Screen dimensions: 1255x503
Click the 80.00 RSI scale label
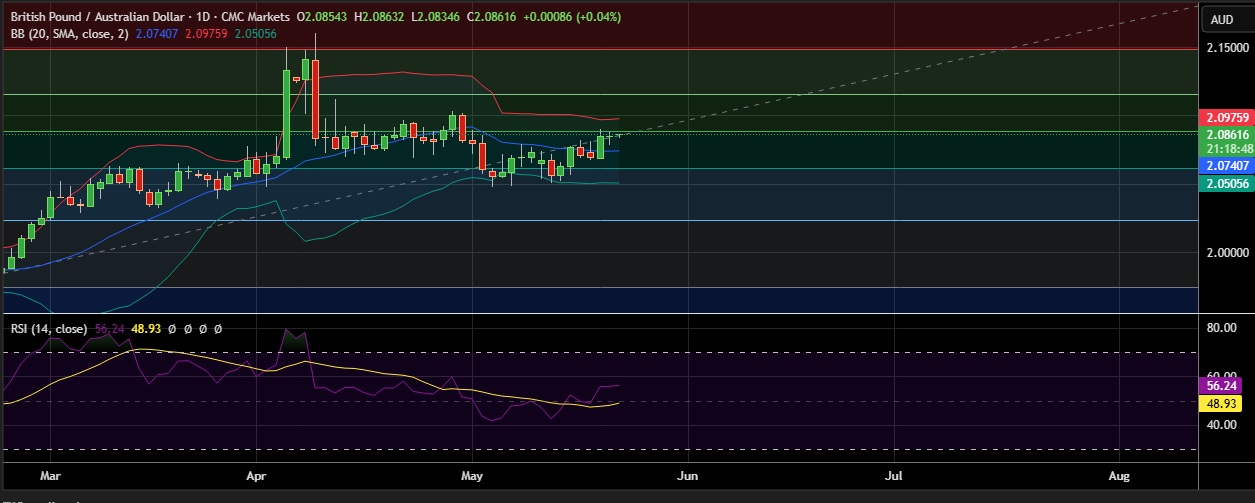point(1221,327)
